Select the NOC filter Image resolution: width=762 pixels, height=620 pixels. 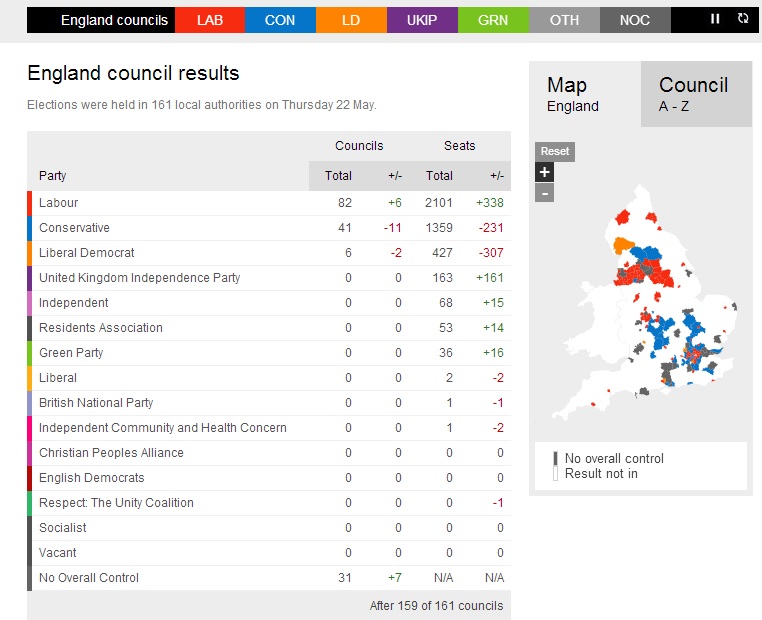635,20
